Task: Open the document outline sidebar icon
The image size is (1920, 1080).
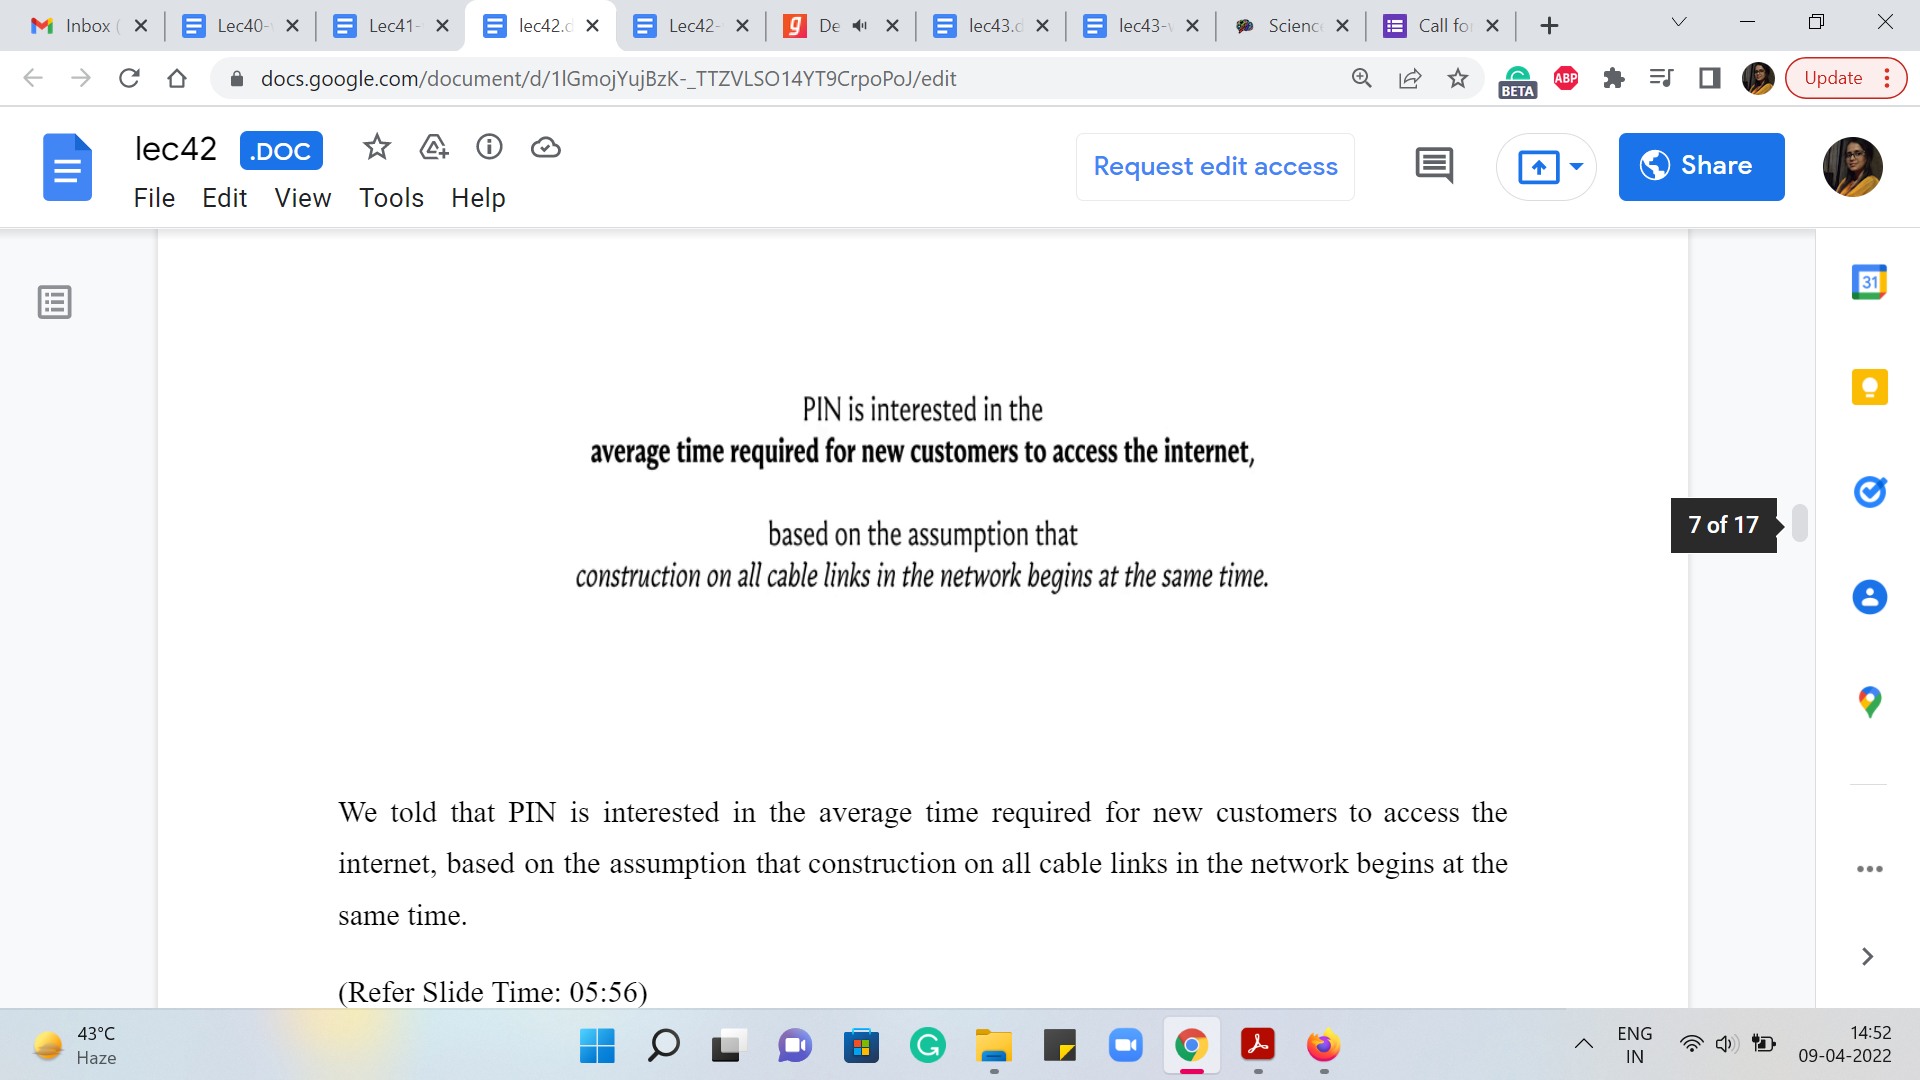Action: [55, 302]
